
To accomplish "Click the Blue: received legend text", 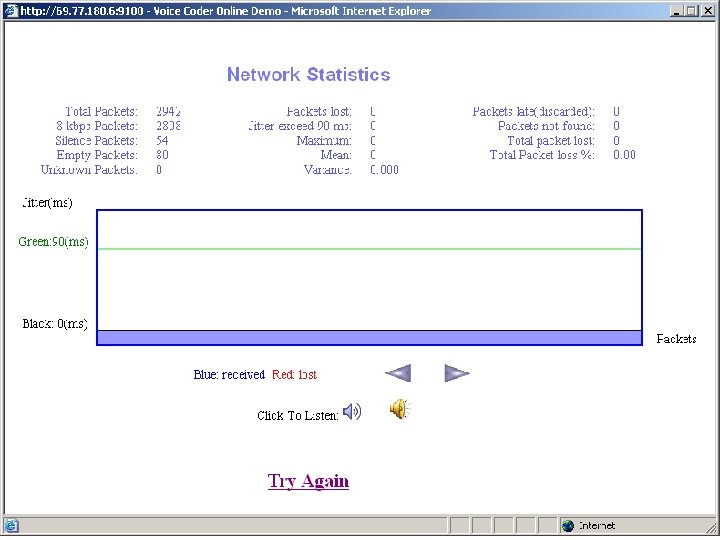I will (229, 375).
